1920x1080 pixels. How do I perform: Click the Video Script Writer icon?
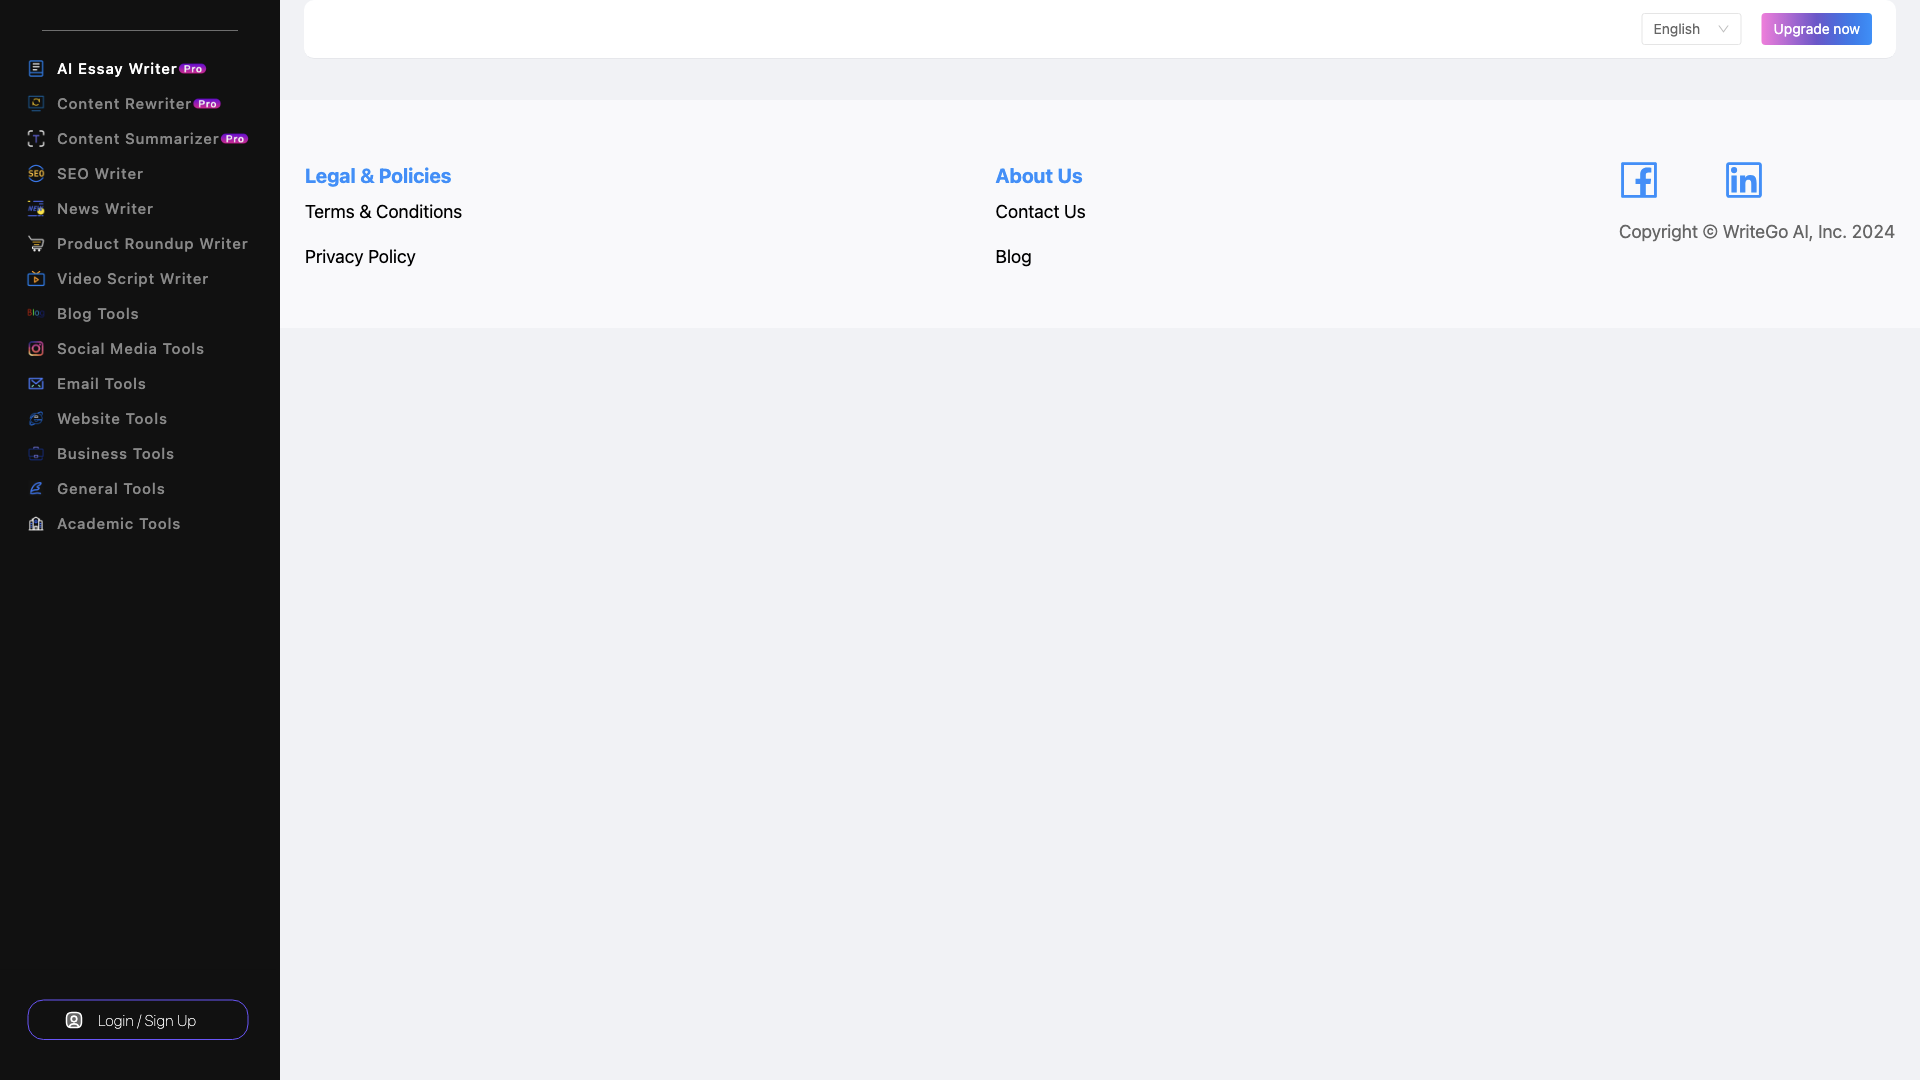click(x=36, y=278)
